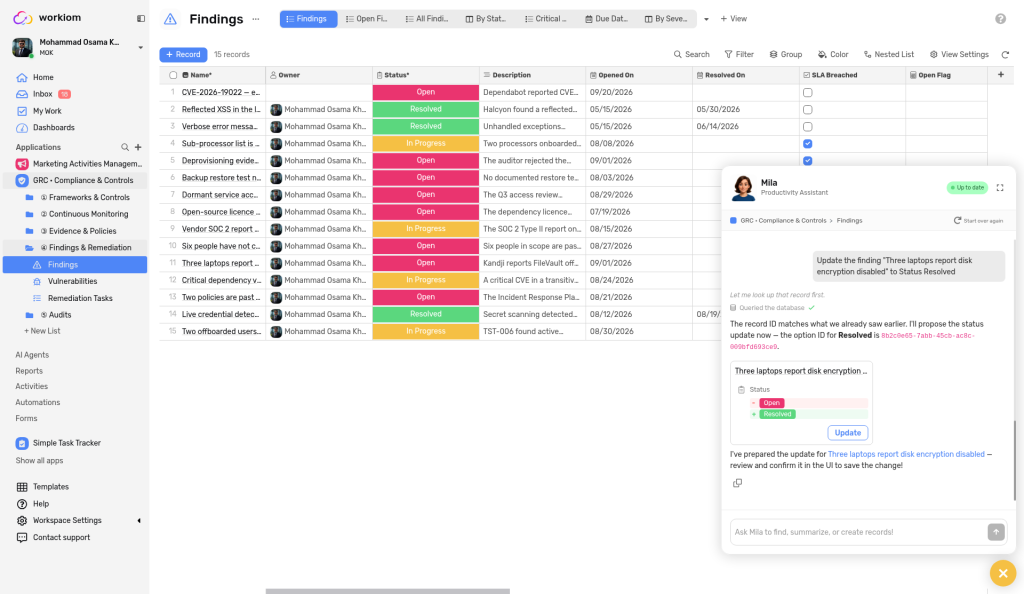Refresh the records list
The width and height of the screenshot is (1024, 594).
point(1005,55)
